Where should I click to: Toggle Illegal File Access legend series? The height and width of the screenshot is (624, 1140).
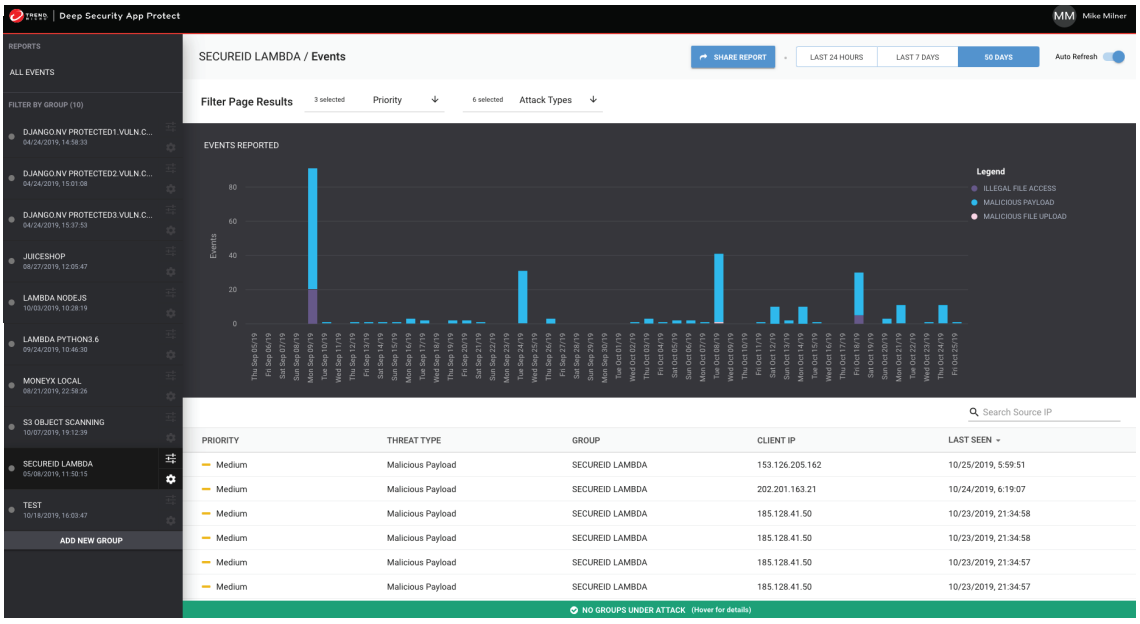[1013, 188]
